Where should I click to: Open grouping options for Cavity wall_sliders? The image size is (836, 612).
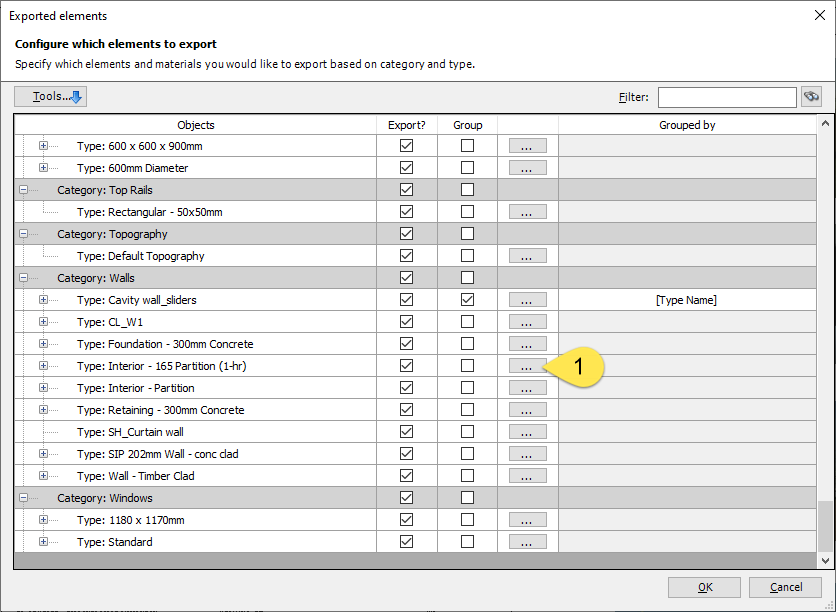point(527,300)
